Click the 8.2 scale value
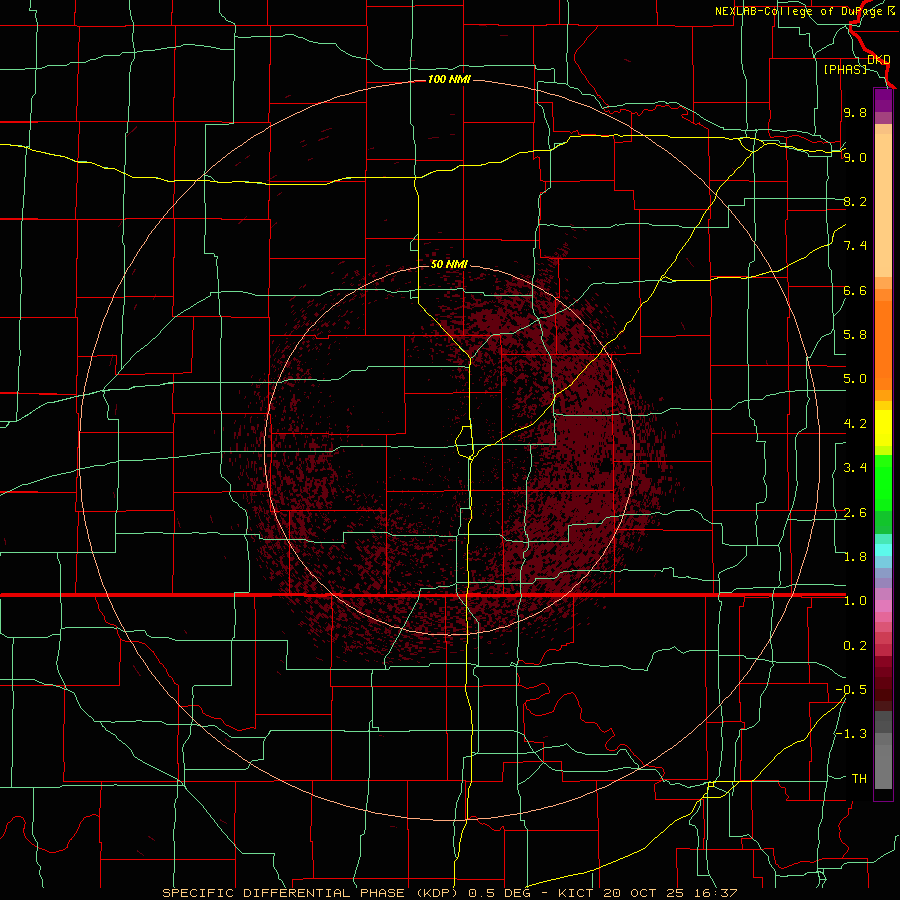The height and width of the screenshot is (900, 900). point(855,201)
